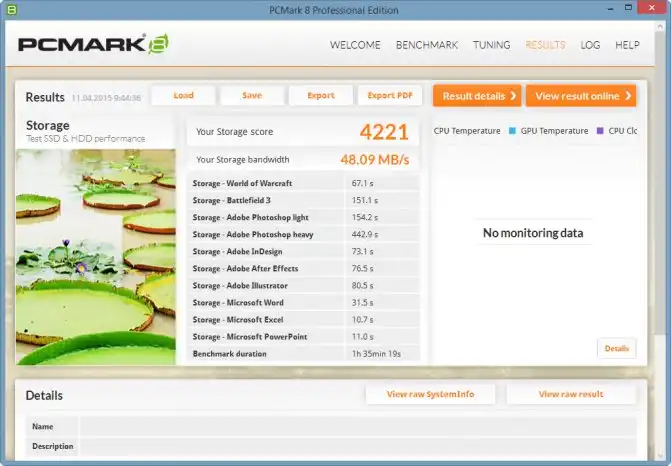Go to the TUNING tab
Viewport: 671px width, 466px height.
[491, 45]
